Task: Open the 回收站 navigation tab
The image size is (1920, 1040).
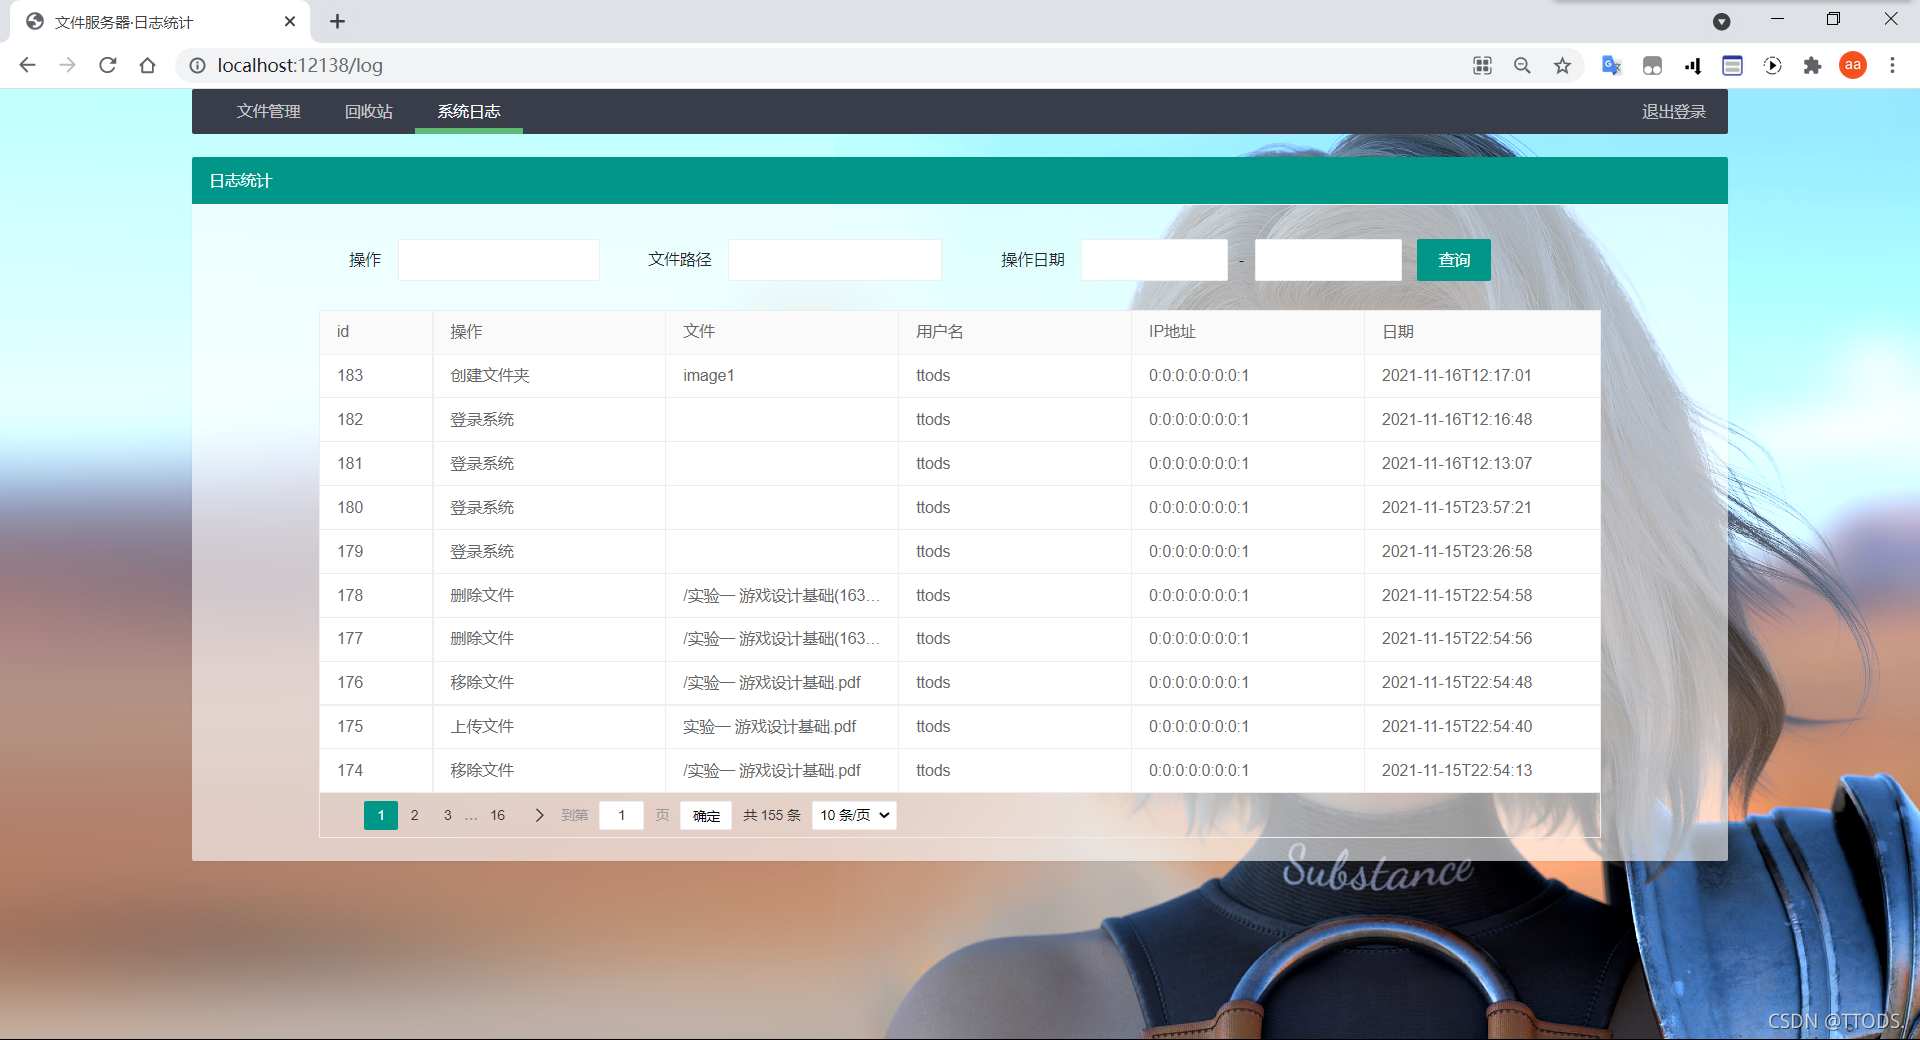Action: pos(368,111)
